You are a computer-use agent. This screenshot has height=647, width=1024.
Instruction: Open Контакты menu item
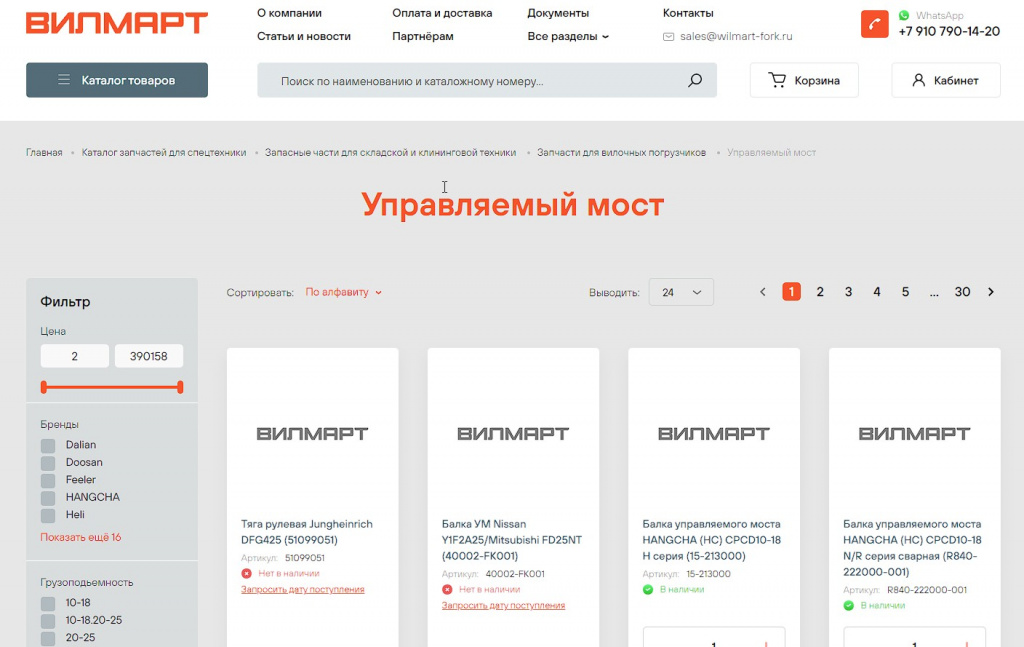pyautogui.click(x=688, y=13)
